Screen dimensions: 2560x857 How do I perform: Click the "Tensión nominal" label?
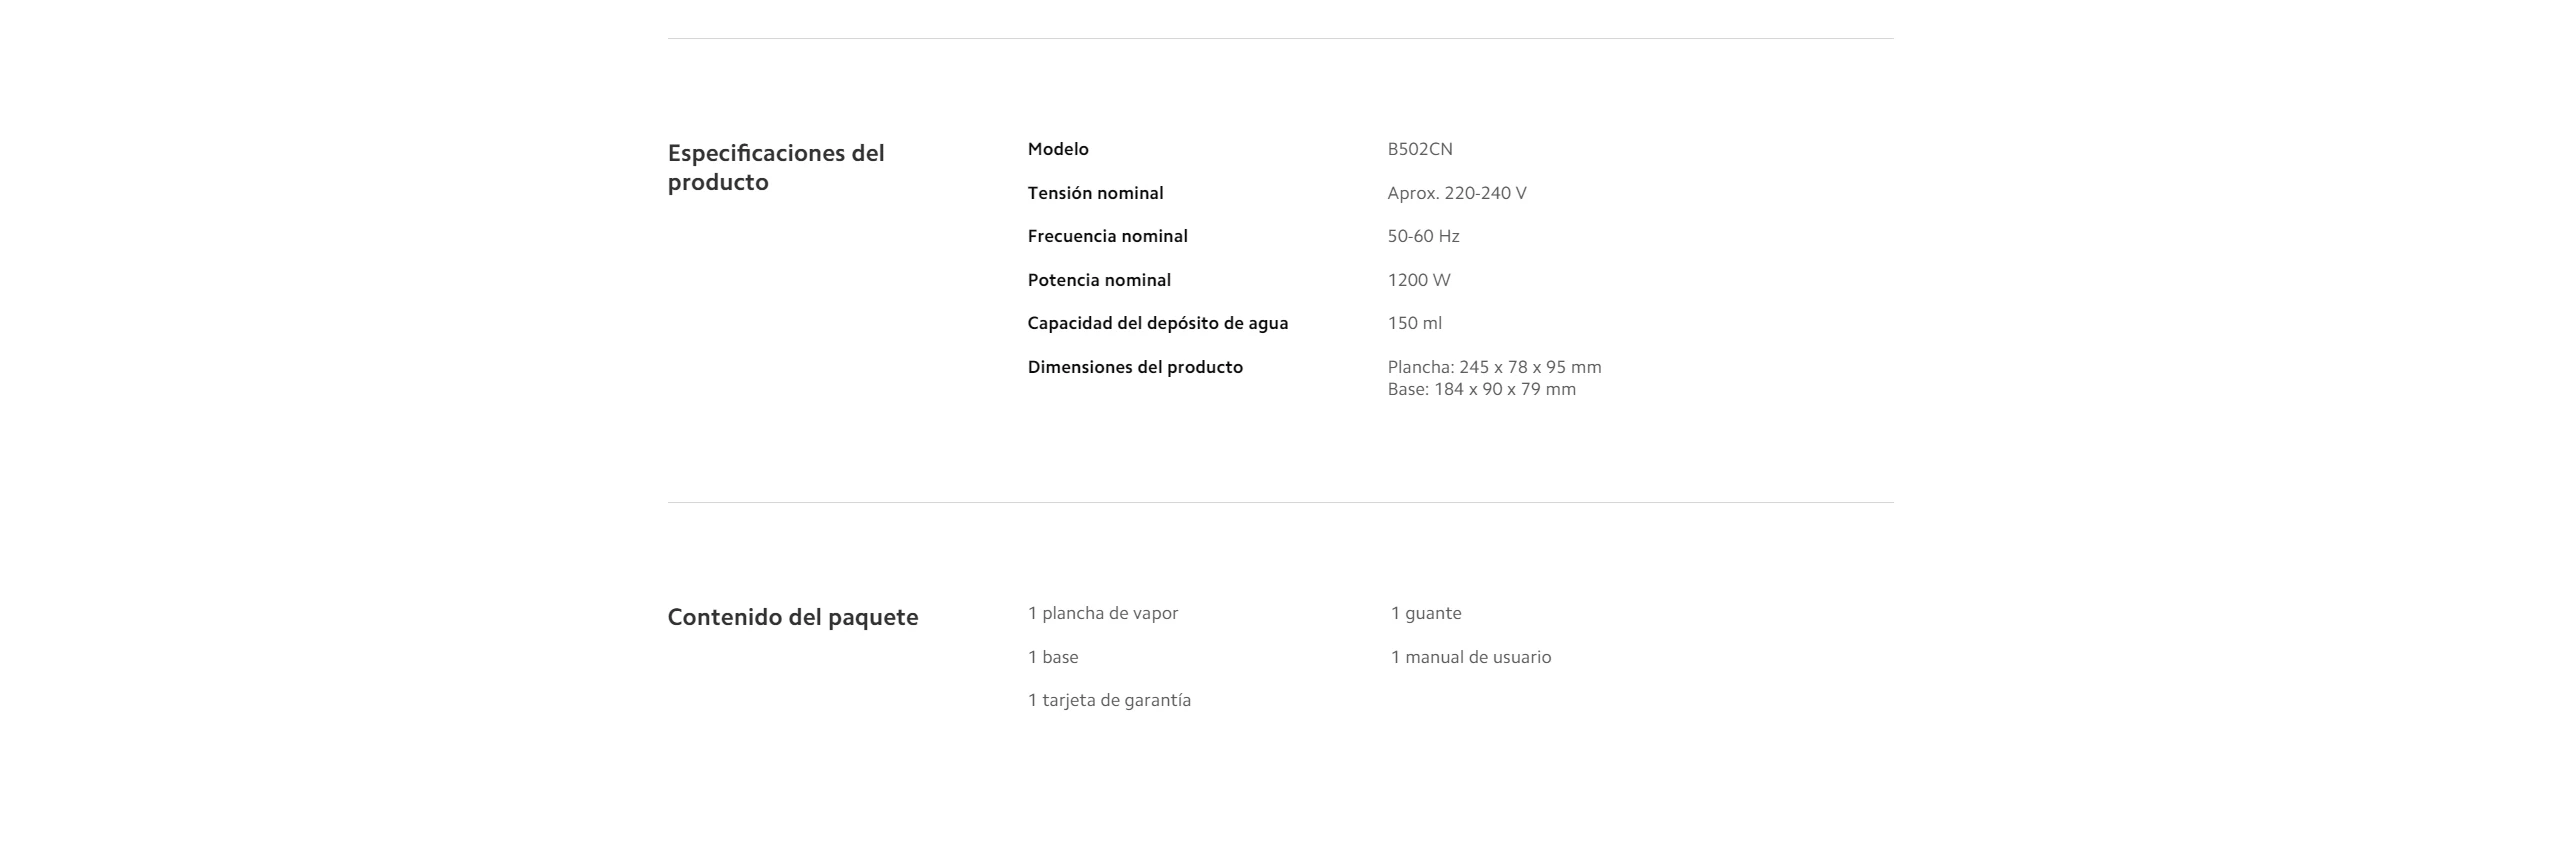1095,193
